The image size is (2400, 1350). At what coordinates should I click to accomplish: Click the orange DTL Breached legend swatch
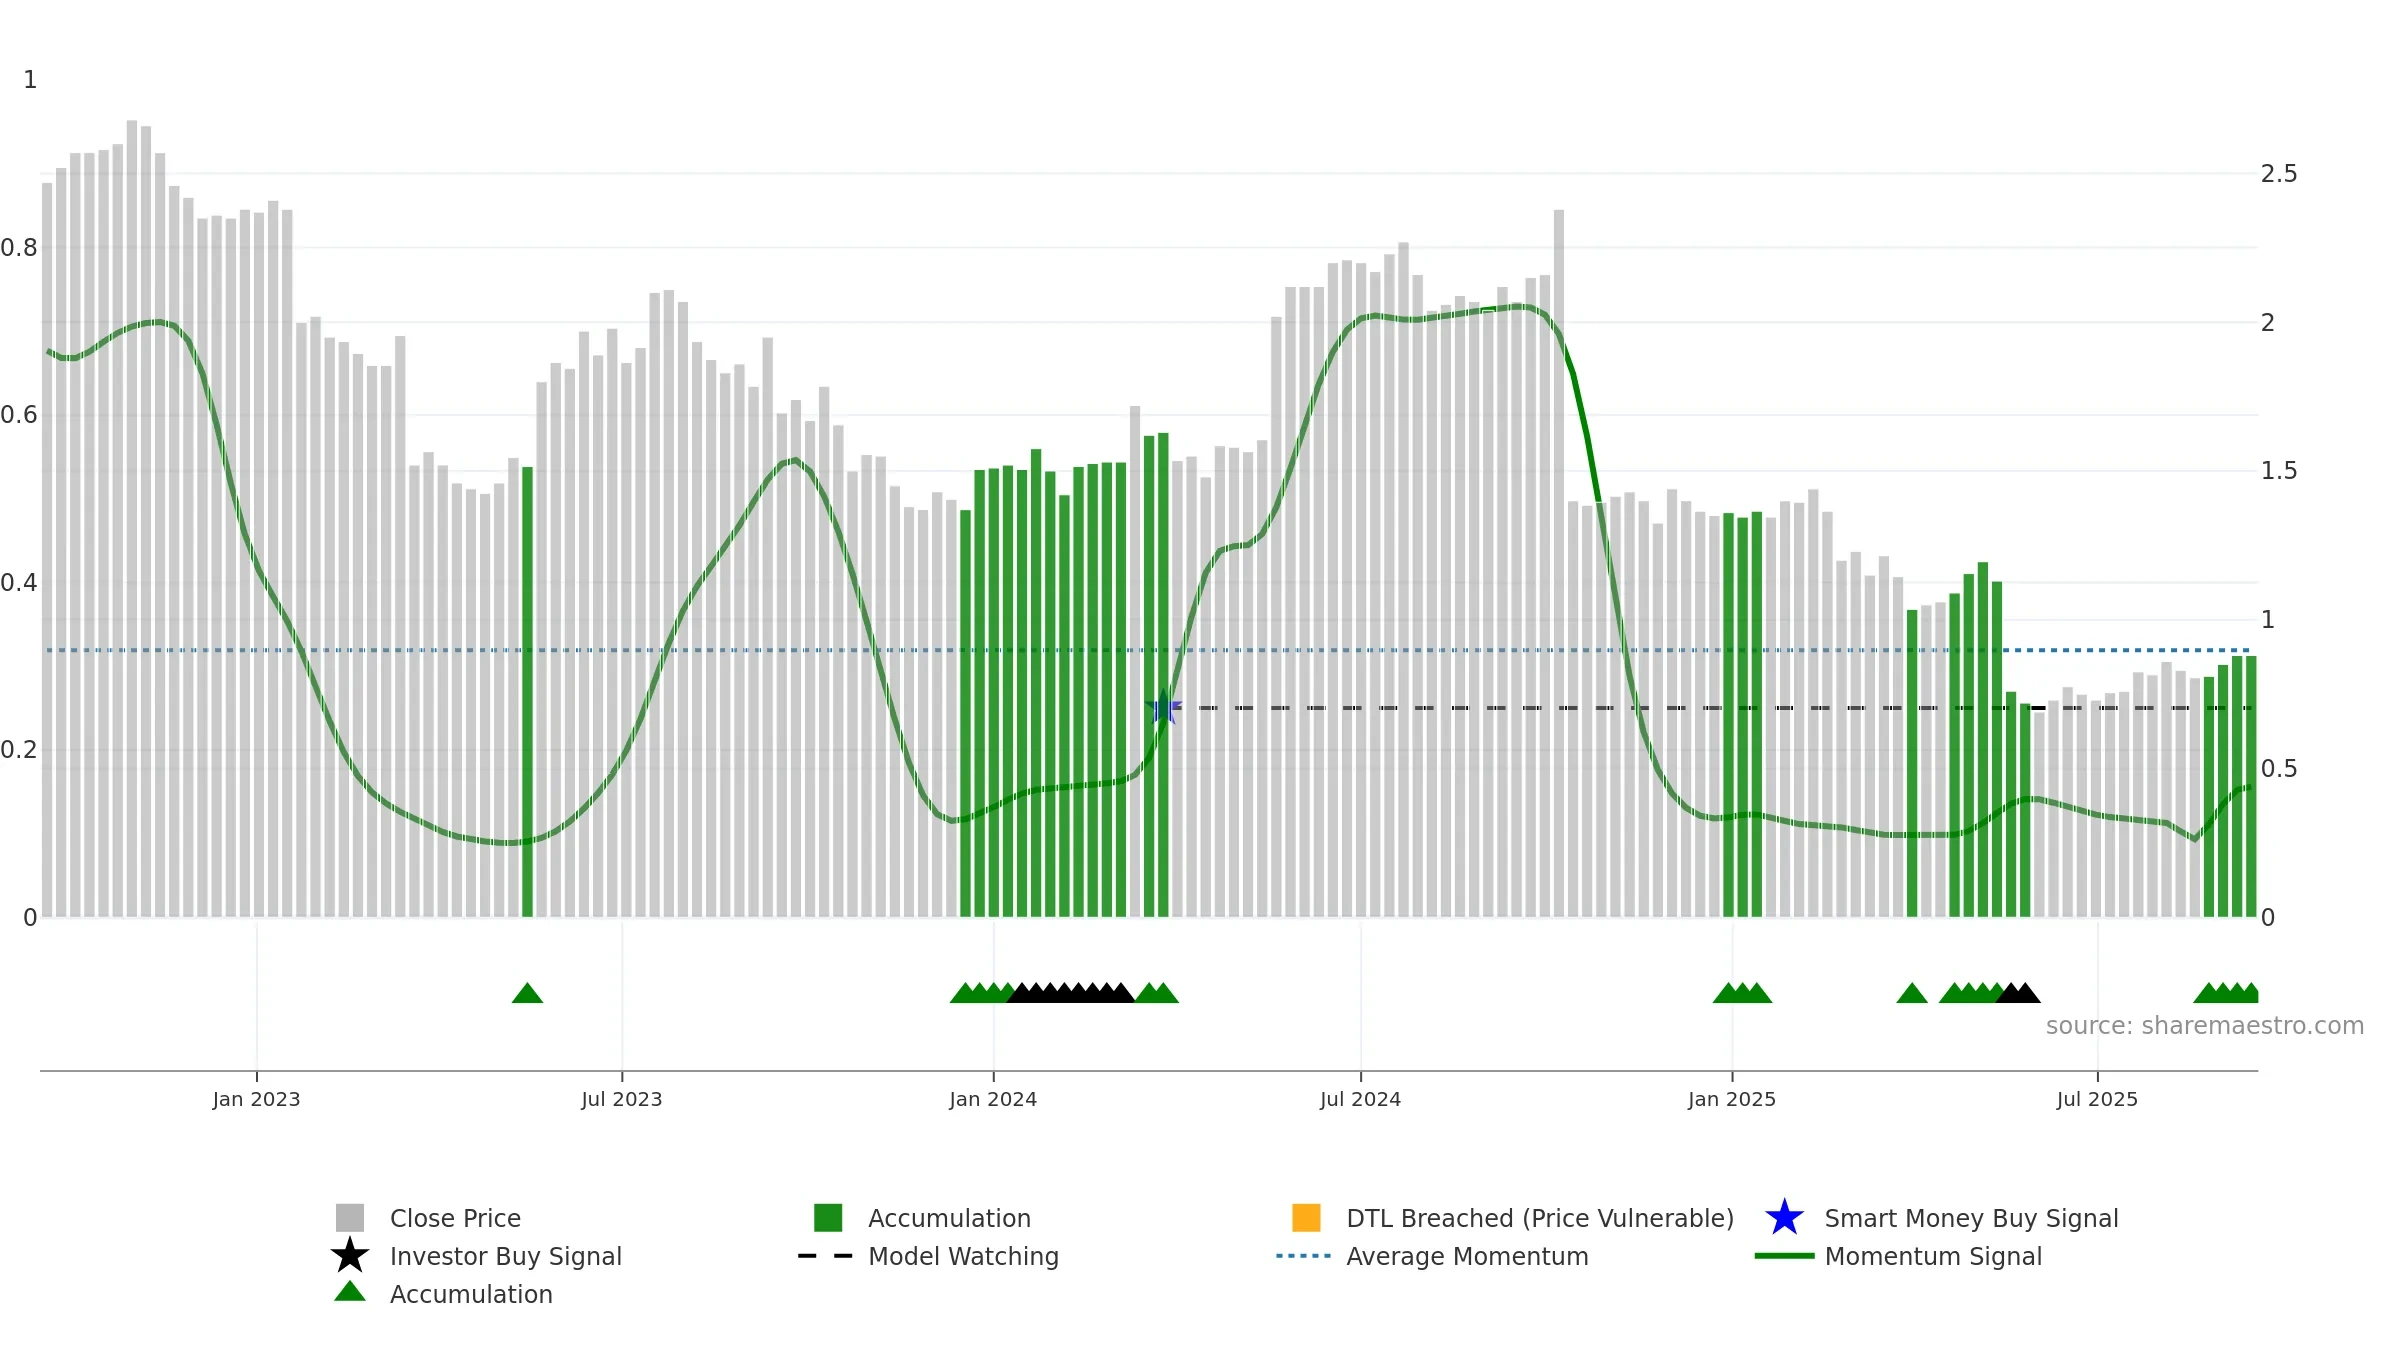(1306, 1218)
